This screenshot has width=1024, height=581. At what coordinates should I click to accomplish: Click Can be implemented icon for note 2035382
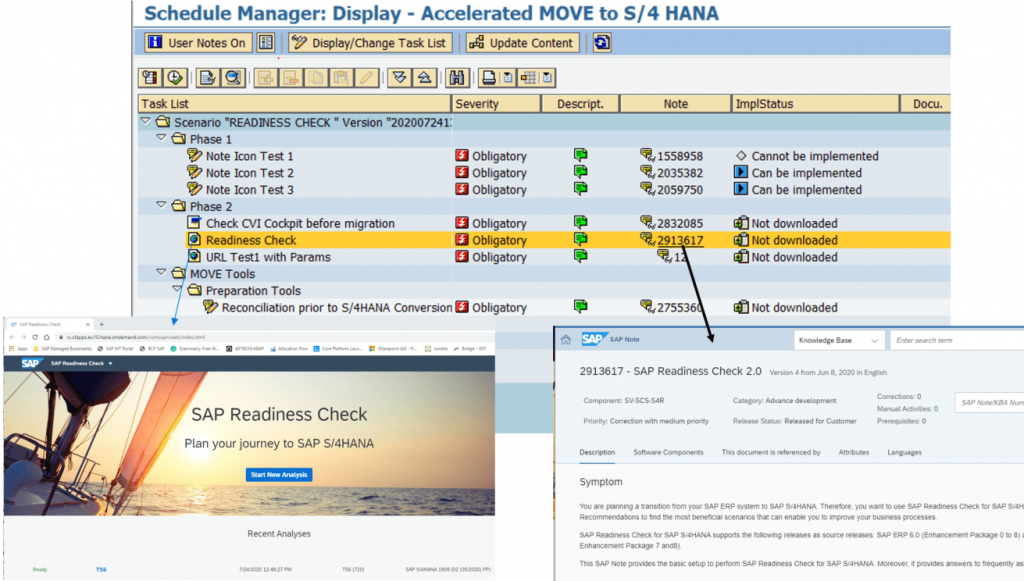coord(741,172)
